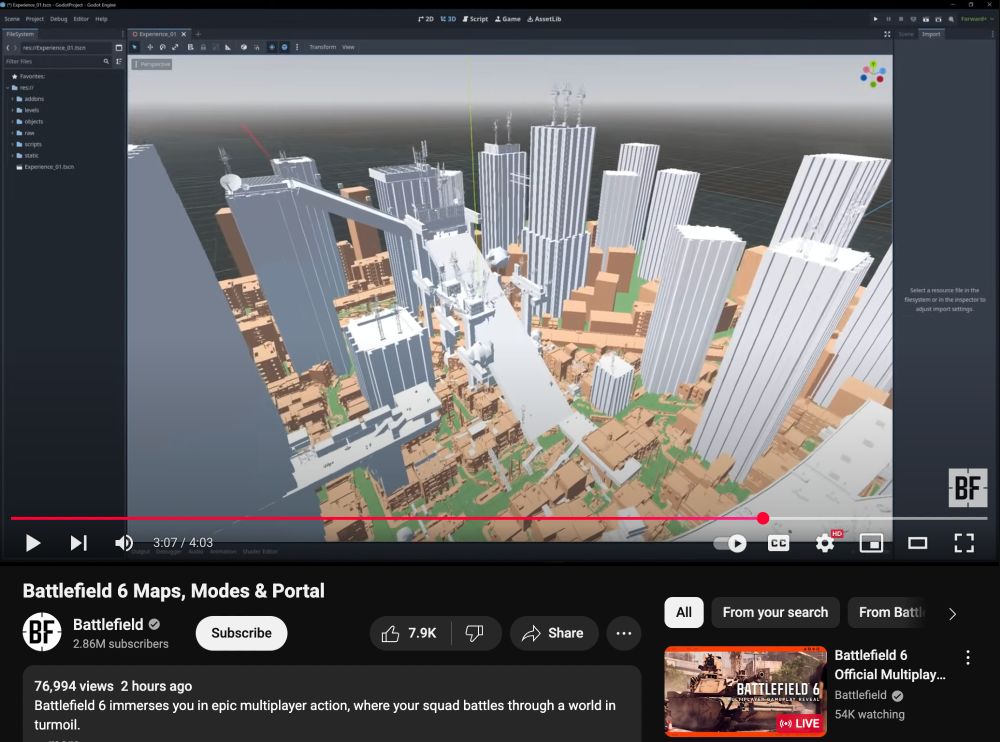The height and width of the screenshot is (742, 1000).
Task: Lock the selected node
Action: click(203, 47)
